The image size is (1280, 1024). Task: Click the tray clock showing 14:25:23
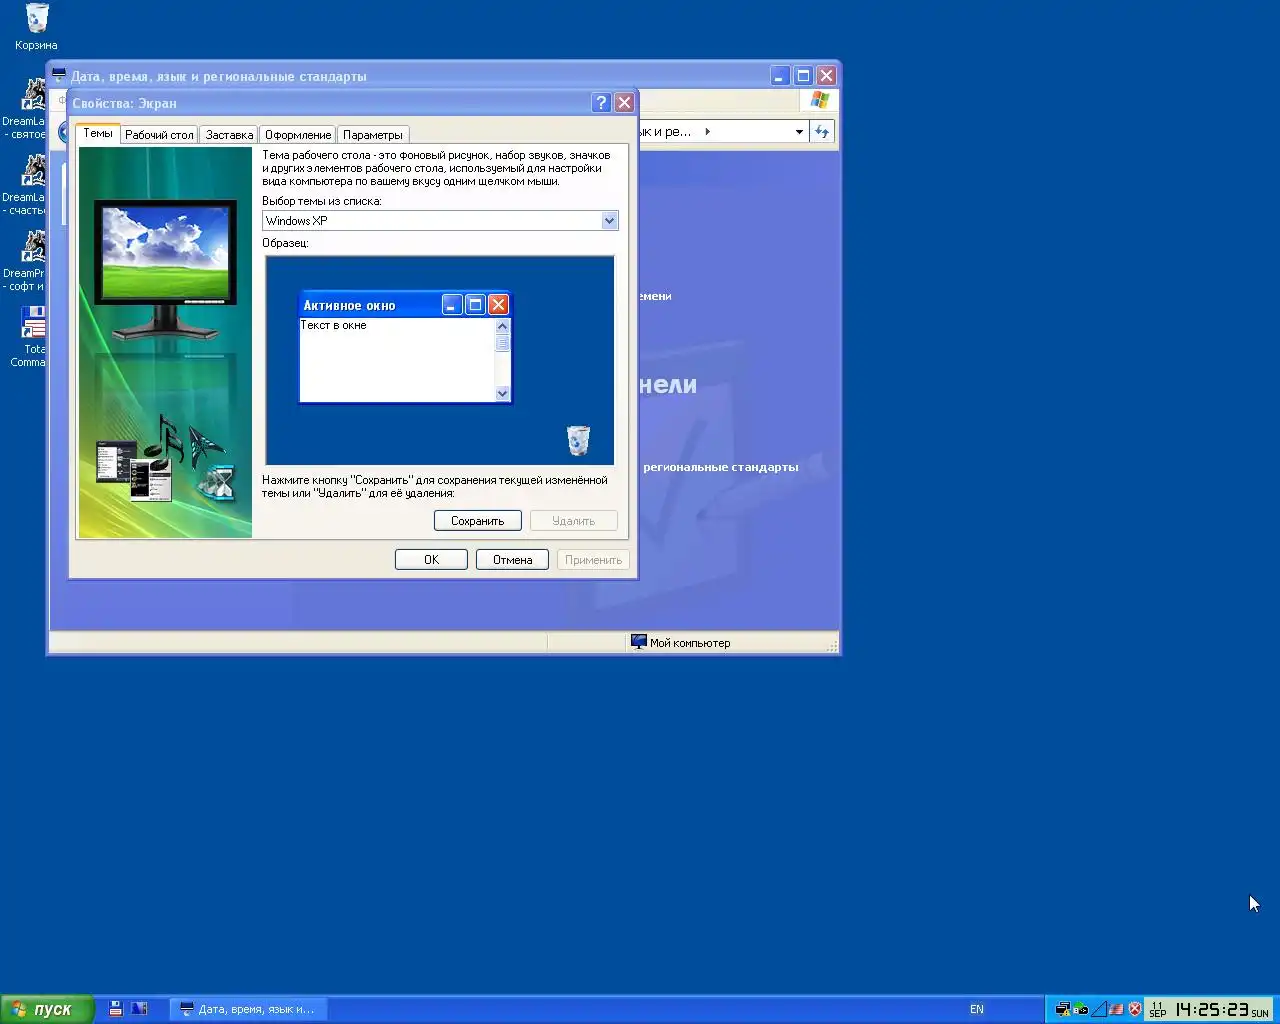tap(1212, 1009)
